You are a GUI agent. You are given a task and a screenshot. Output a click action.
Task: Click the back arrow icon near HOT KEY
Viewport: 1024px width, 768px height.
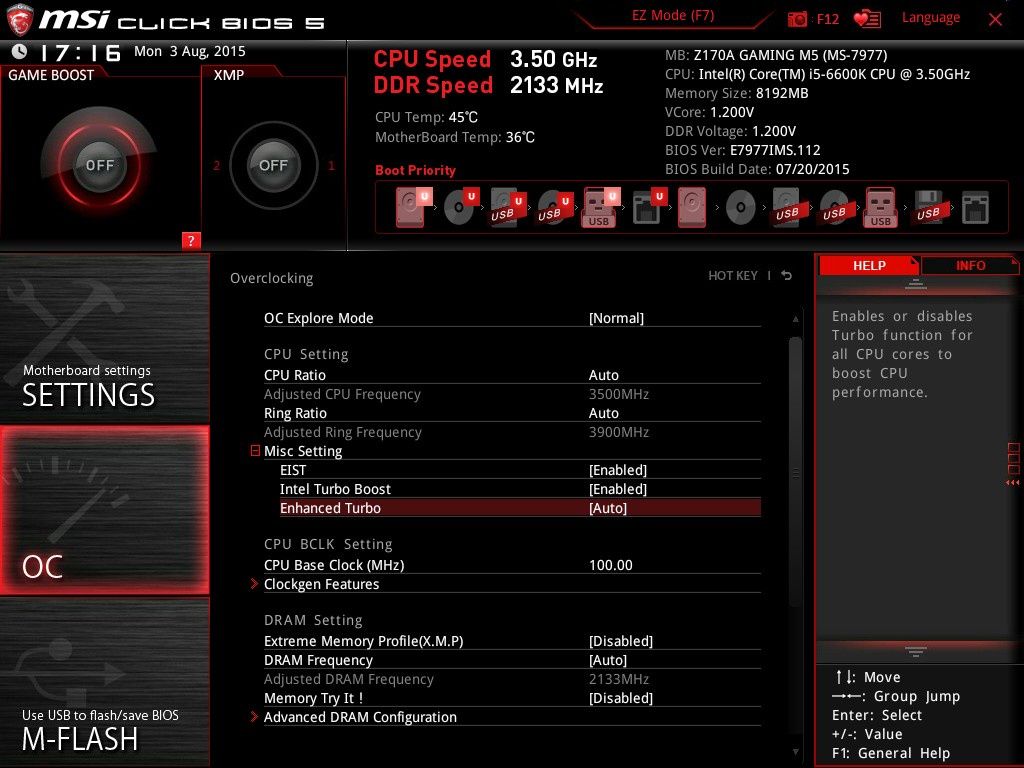click(787, 276)
